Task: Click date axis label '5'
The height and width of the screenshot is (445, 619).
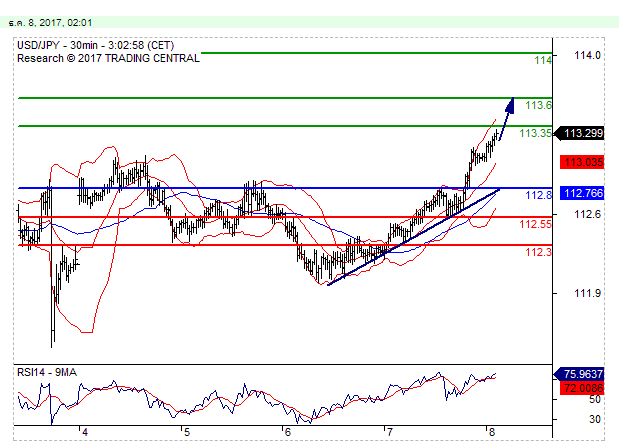Action: [187, 432]
